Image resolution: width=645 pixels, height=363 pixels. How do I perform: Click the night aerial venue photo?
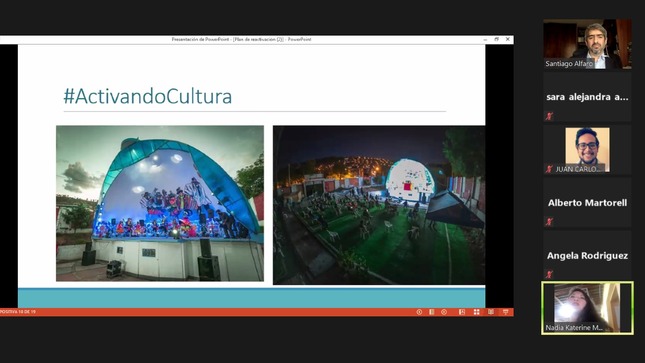click(379, 205)
